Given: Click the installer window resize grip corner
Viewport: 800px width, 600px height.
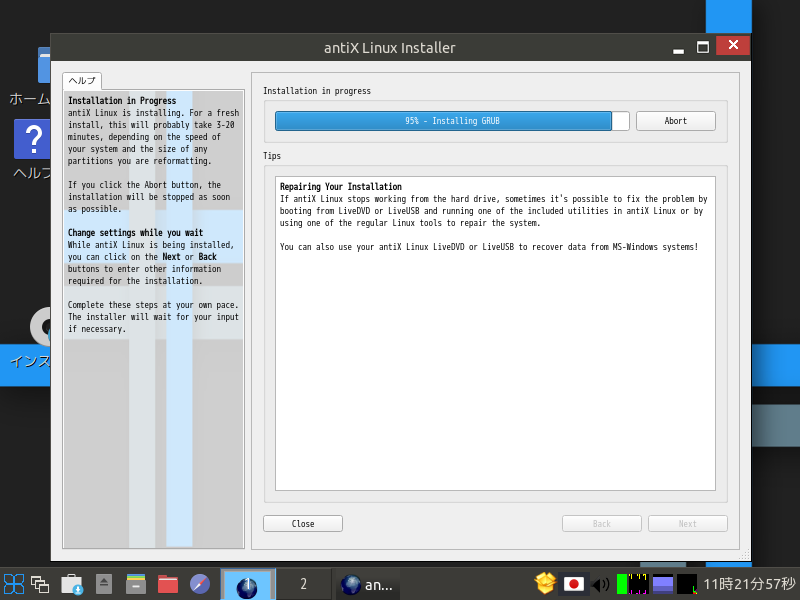Looking at the screenshot, I should coord(745,555).
